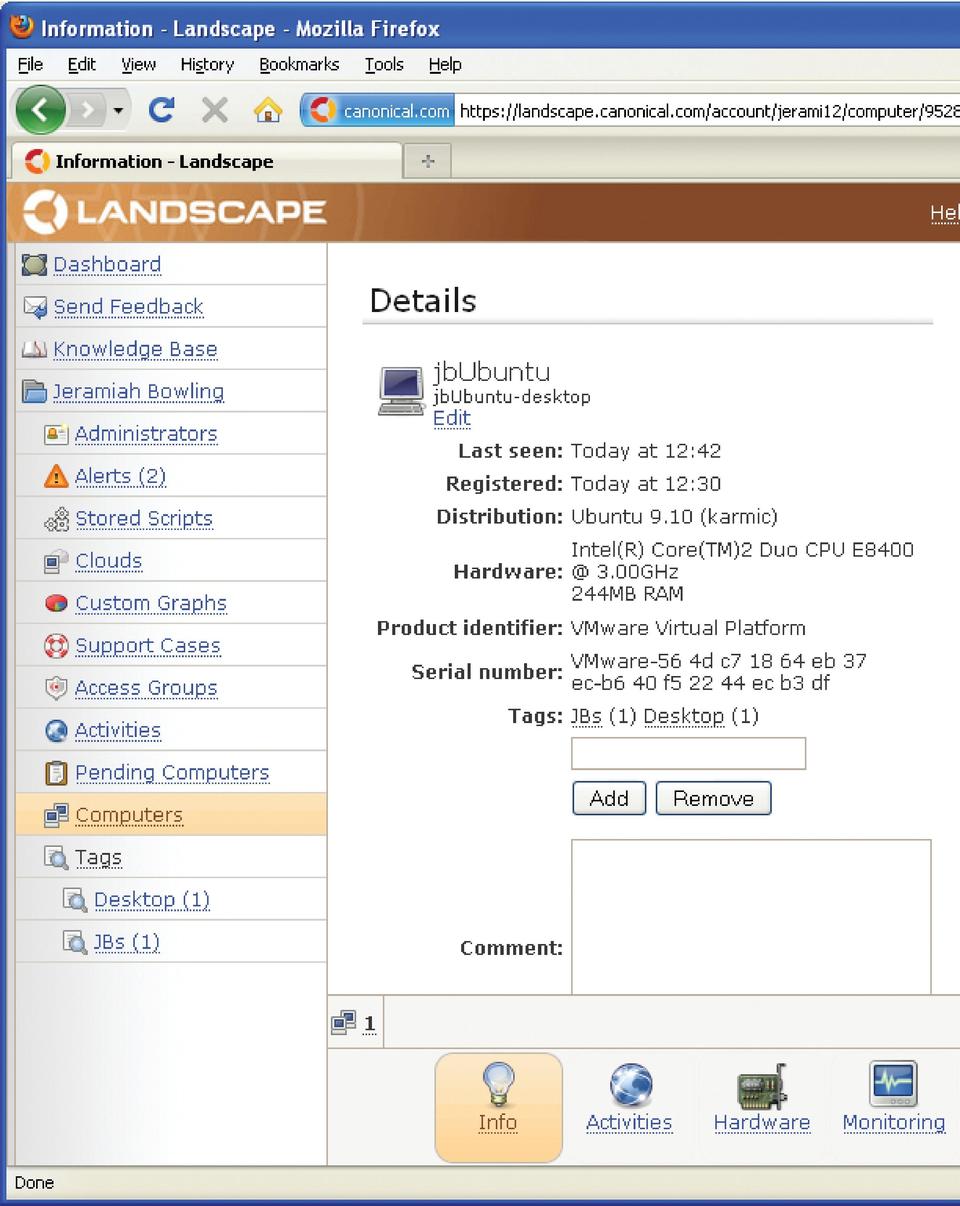Open the JBs (1) tag in sidebar
The width and height of the screenshot is (960, 1206).
[127, 942]
